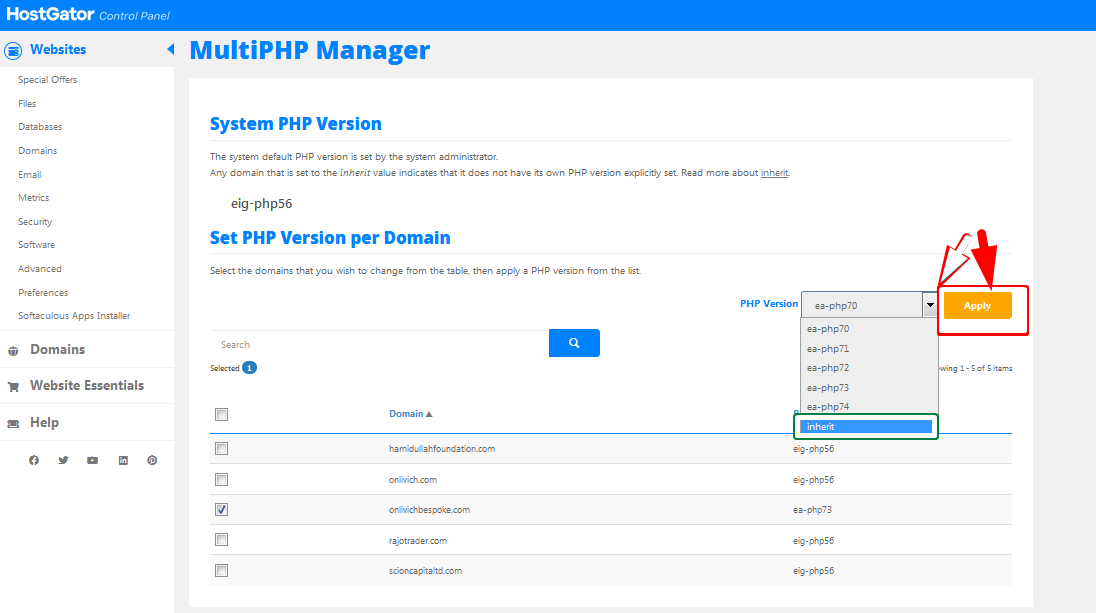Uncheck the onlivichbespoke.com checkbox

click(x=222, y=510)
